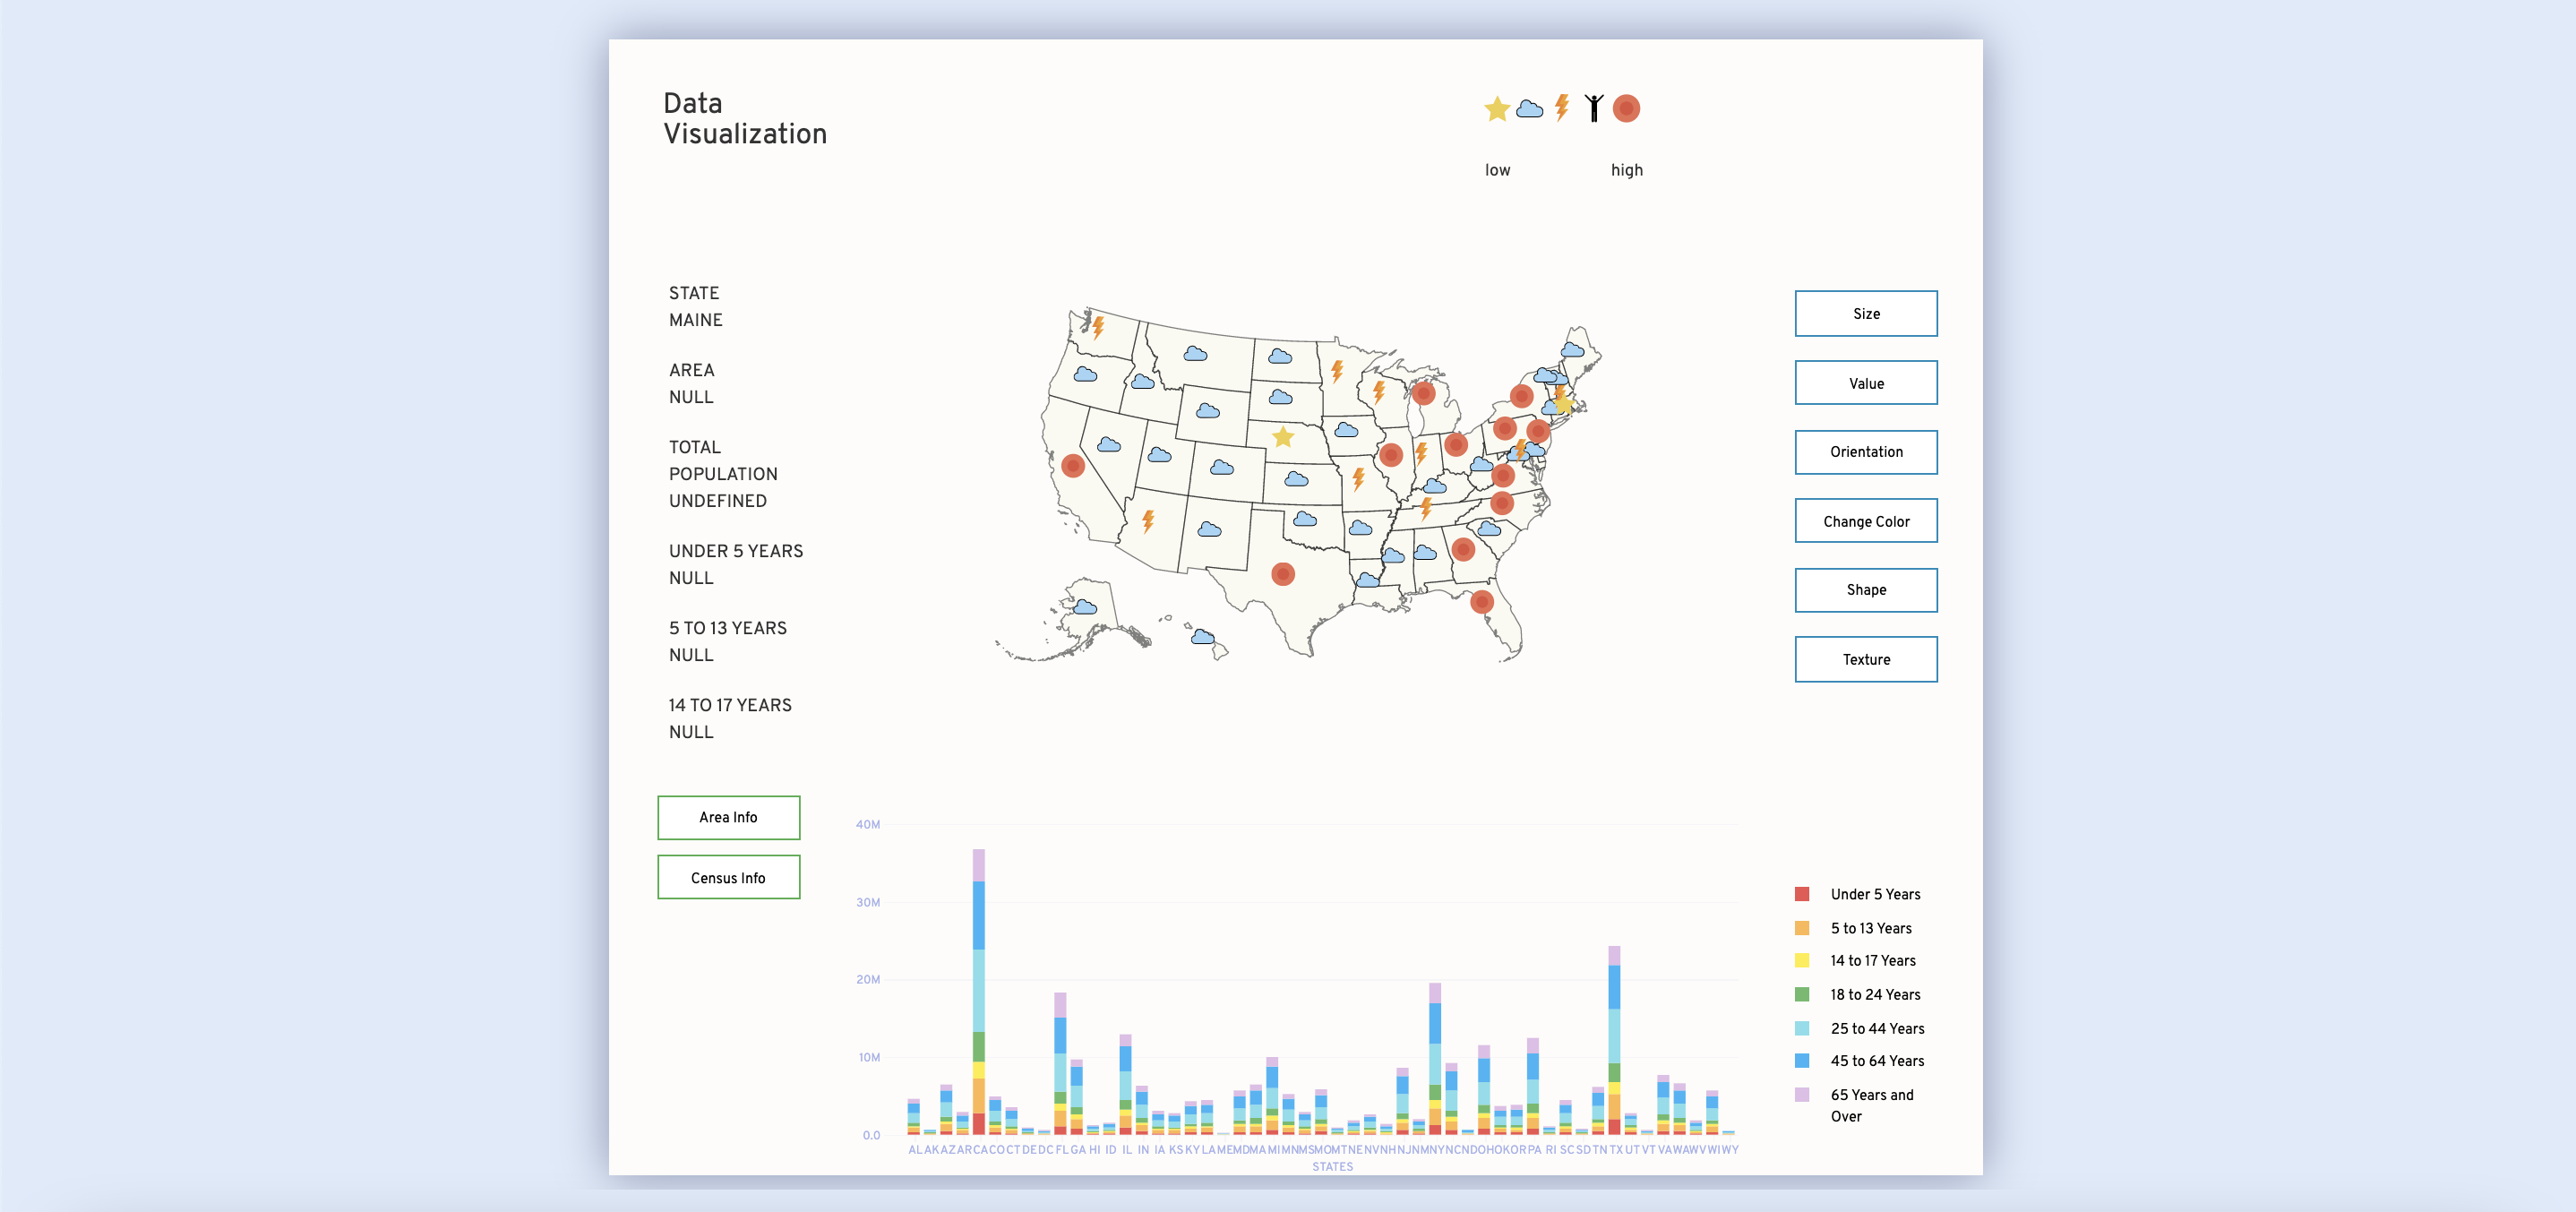Select the red circle on Florida
Screen dimensions: 2576x1212
point(1482,602)
